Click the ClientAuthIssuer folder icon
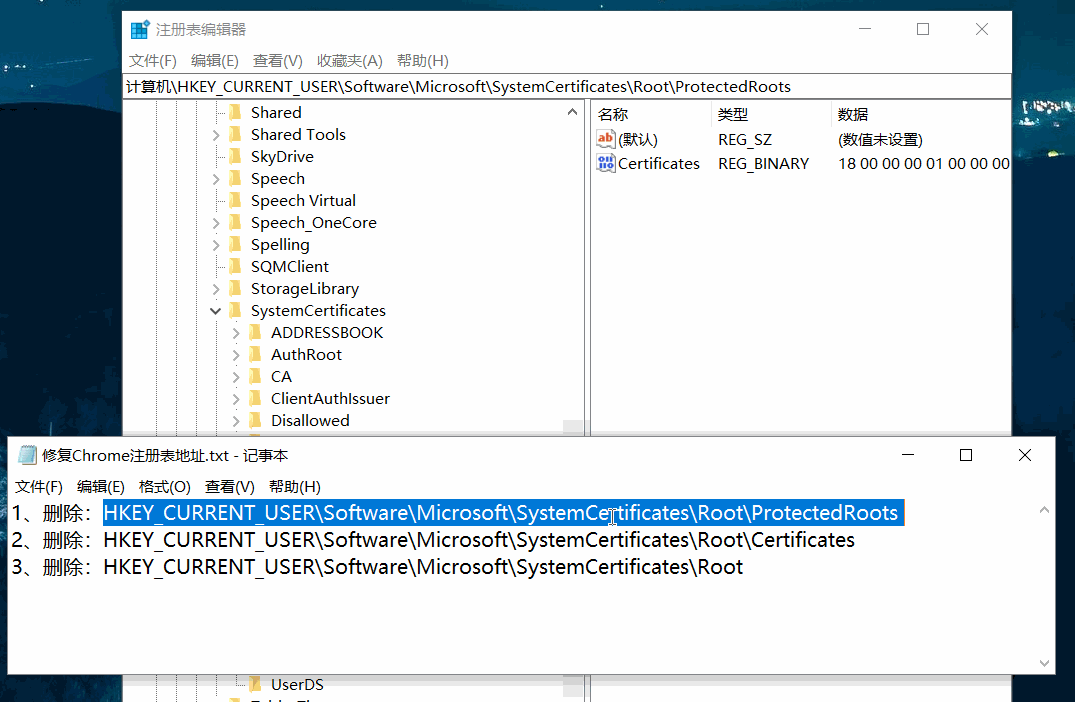 [256, 398]
